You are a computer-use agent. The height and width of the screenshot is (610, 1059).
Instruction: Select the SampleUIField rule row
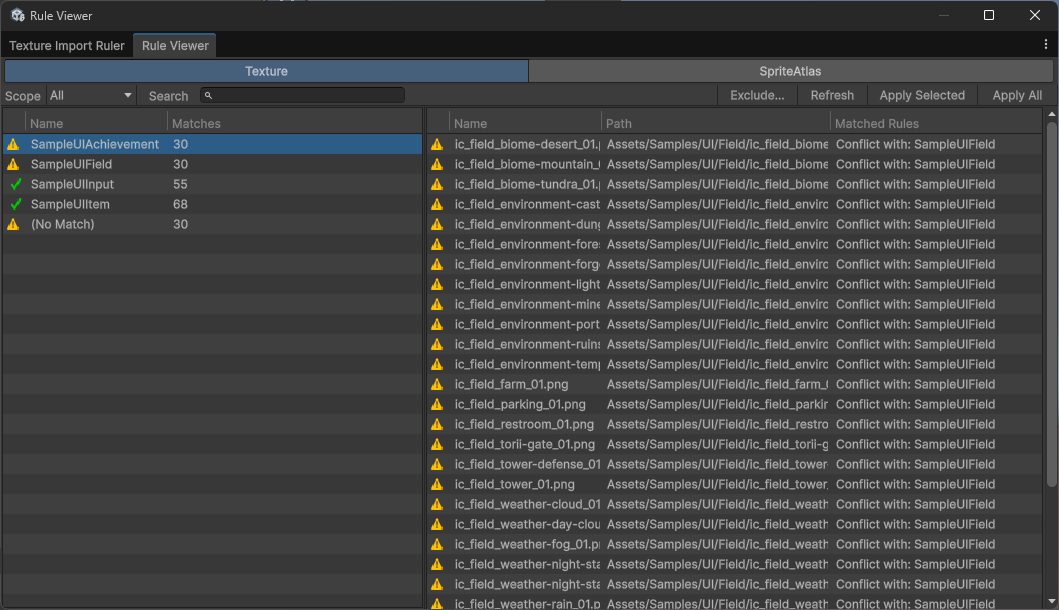[x=213, y=164]
